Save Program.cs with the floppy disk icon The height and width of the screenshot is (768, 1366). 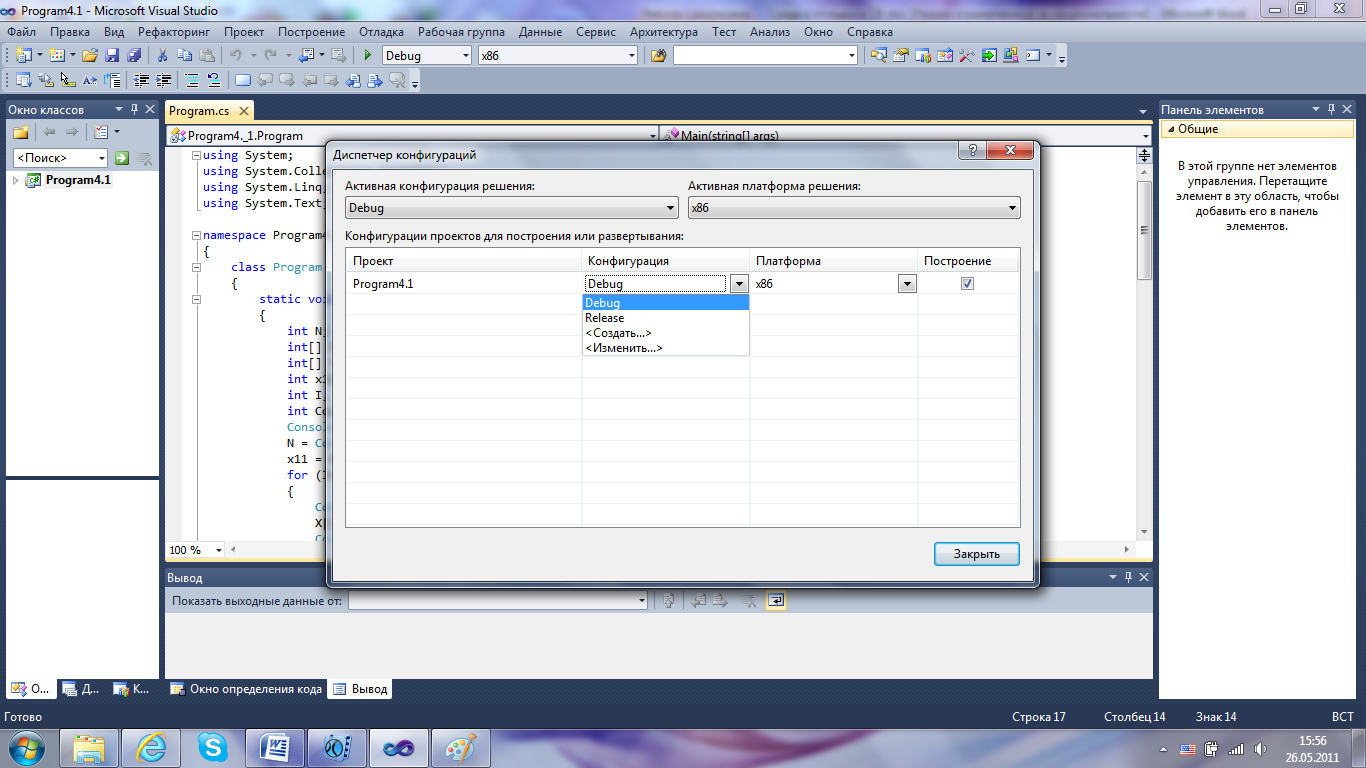(111, 55)
